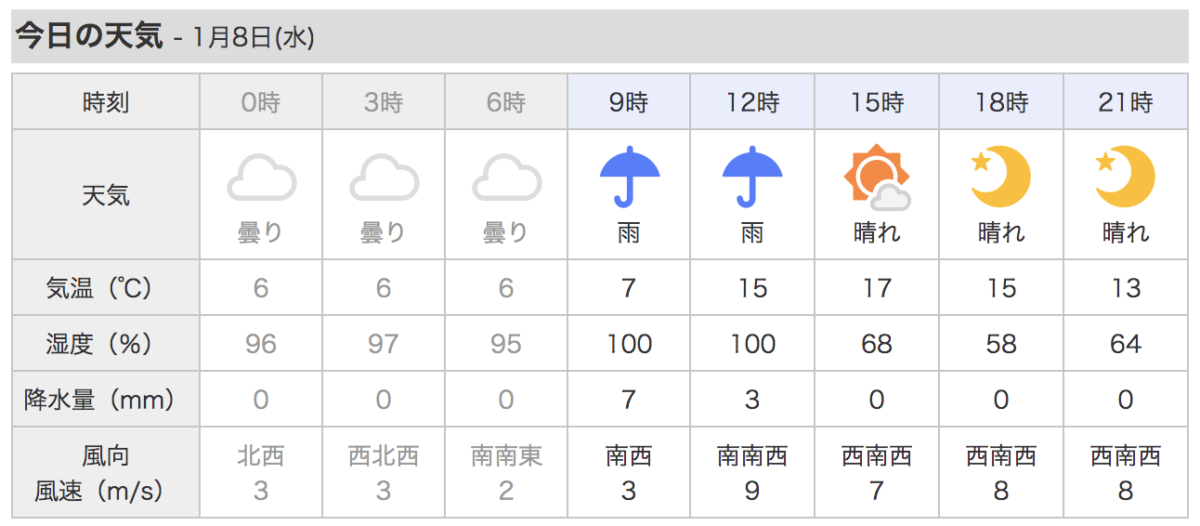Click the 湿度 (%) row label

[105, 344]
